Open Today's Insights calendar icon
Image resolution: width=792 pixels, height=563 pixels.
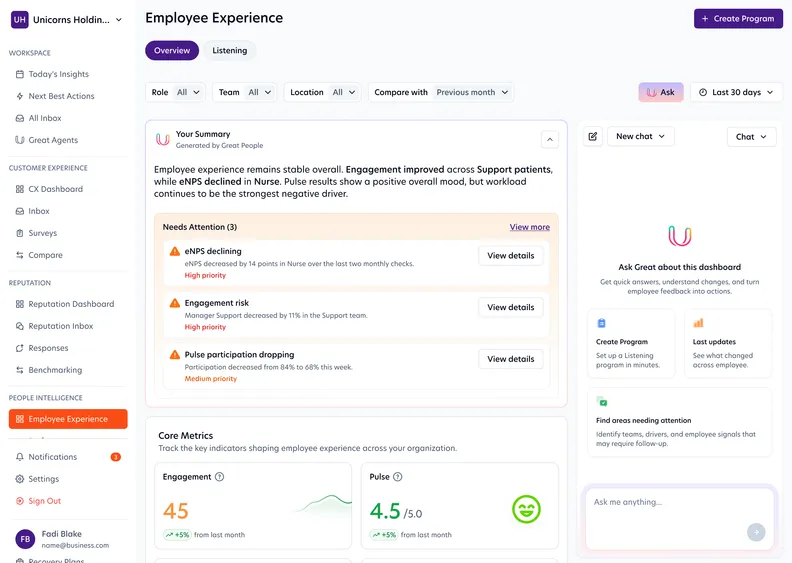click(x=20, y=74)
